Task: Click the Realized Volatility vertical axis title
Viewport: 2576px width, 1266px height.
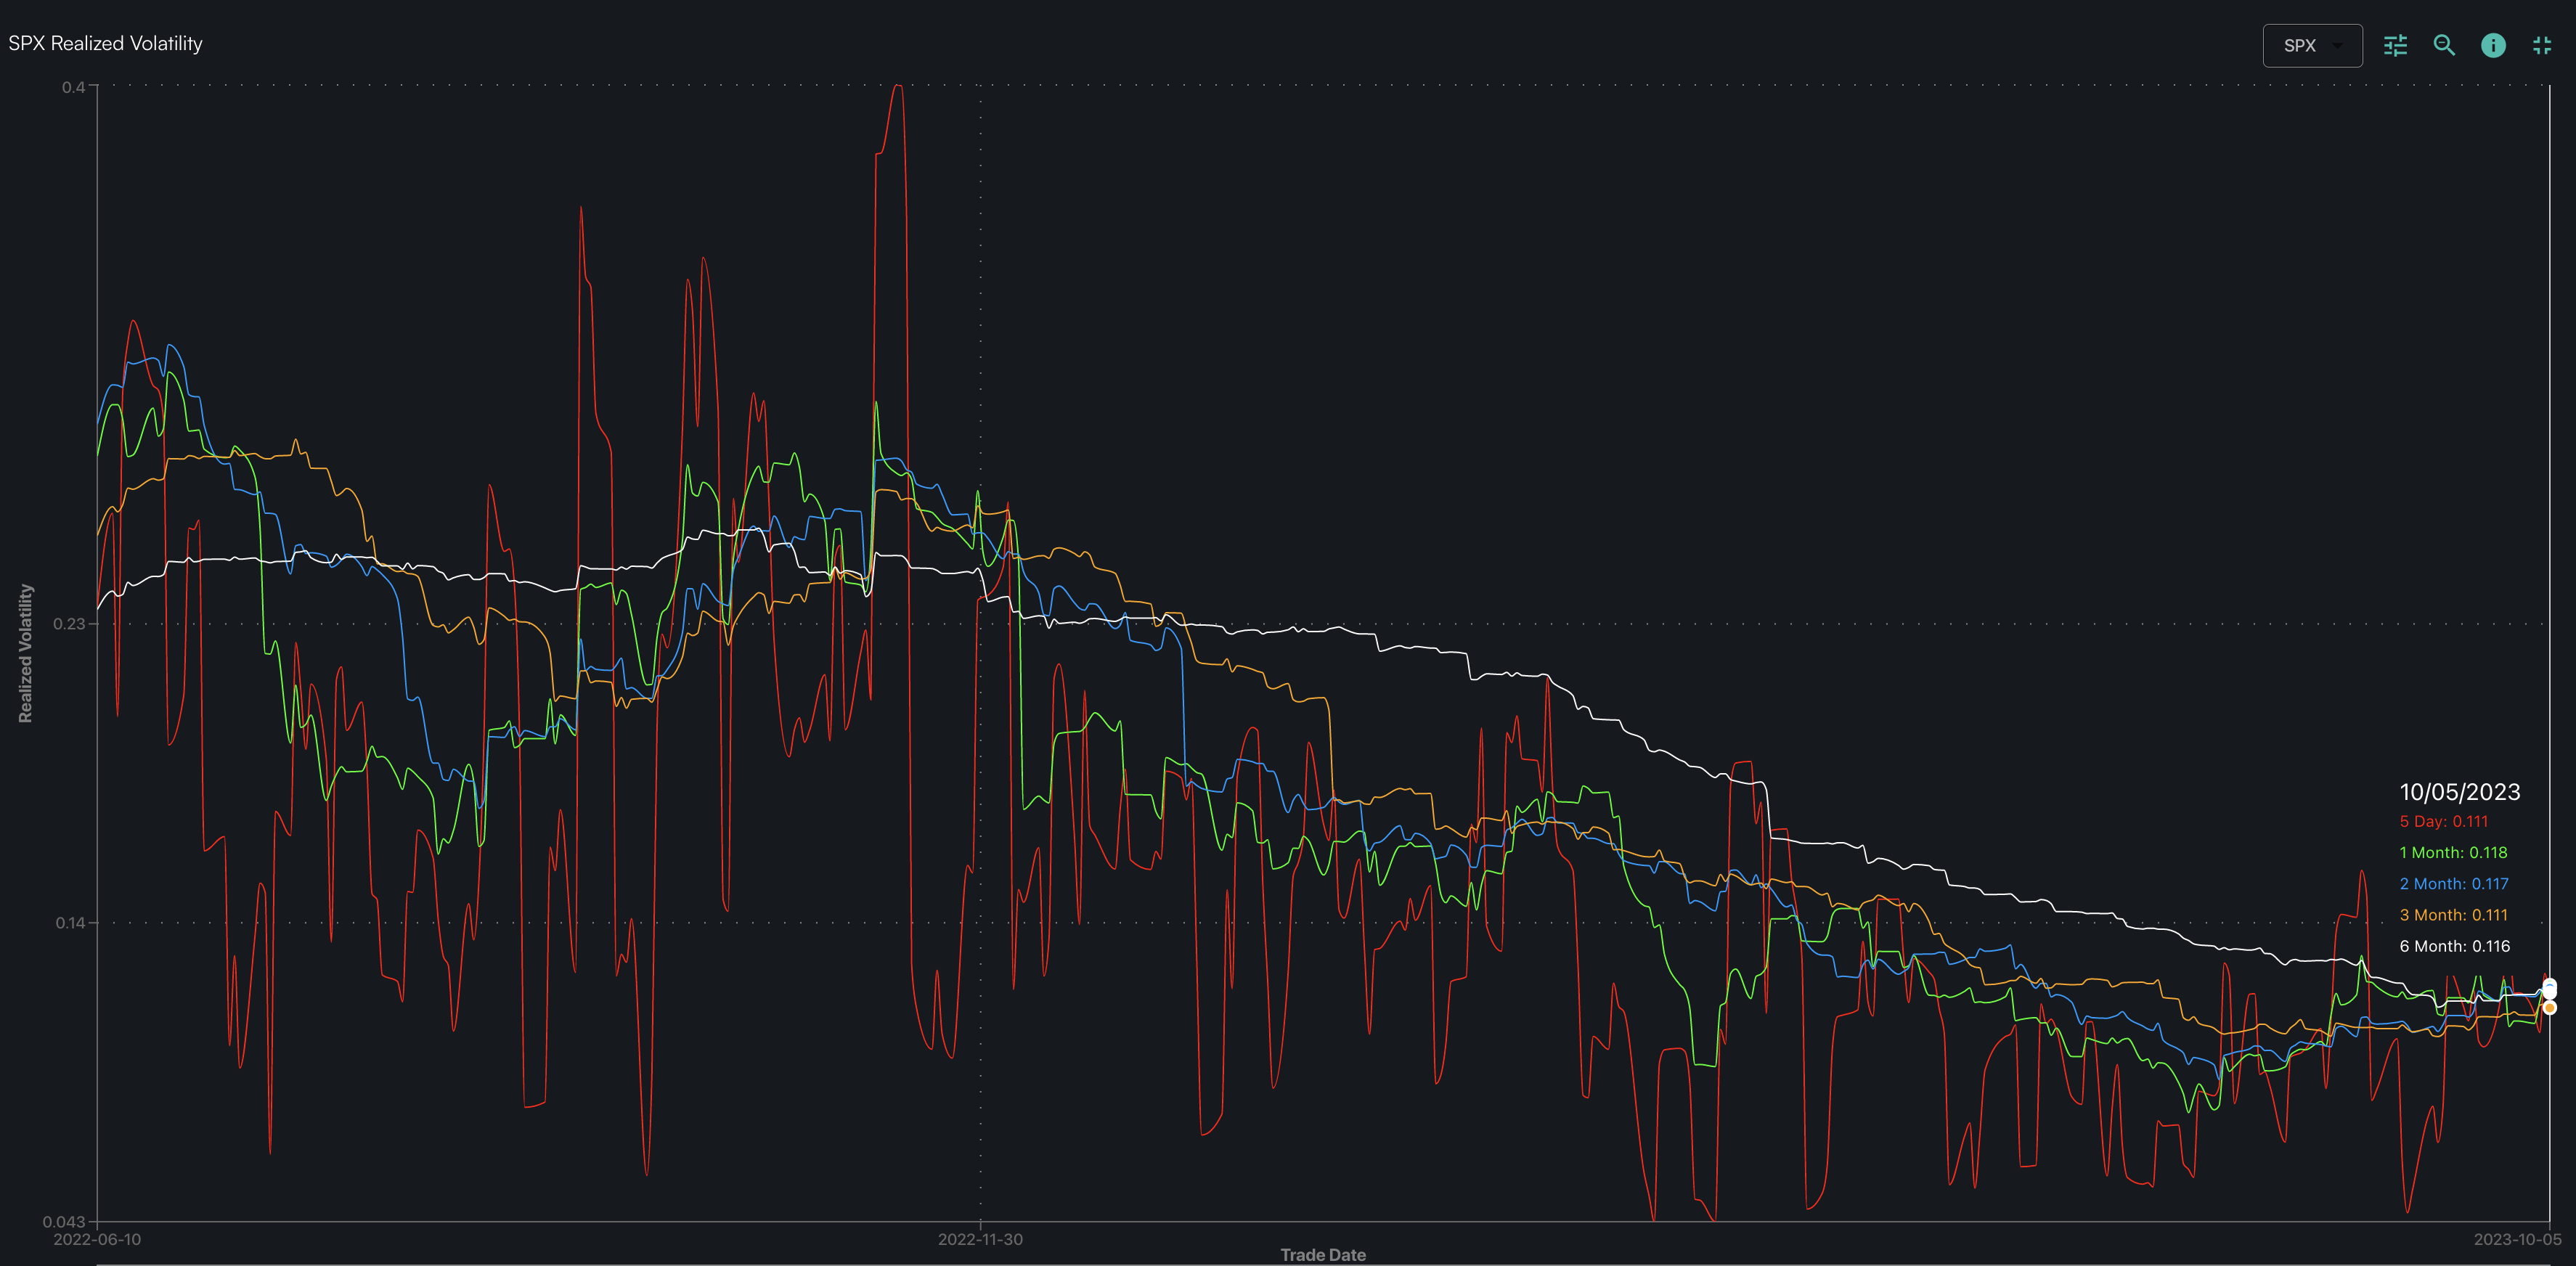Action: click(26, 653)
